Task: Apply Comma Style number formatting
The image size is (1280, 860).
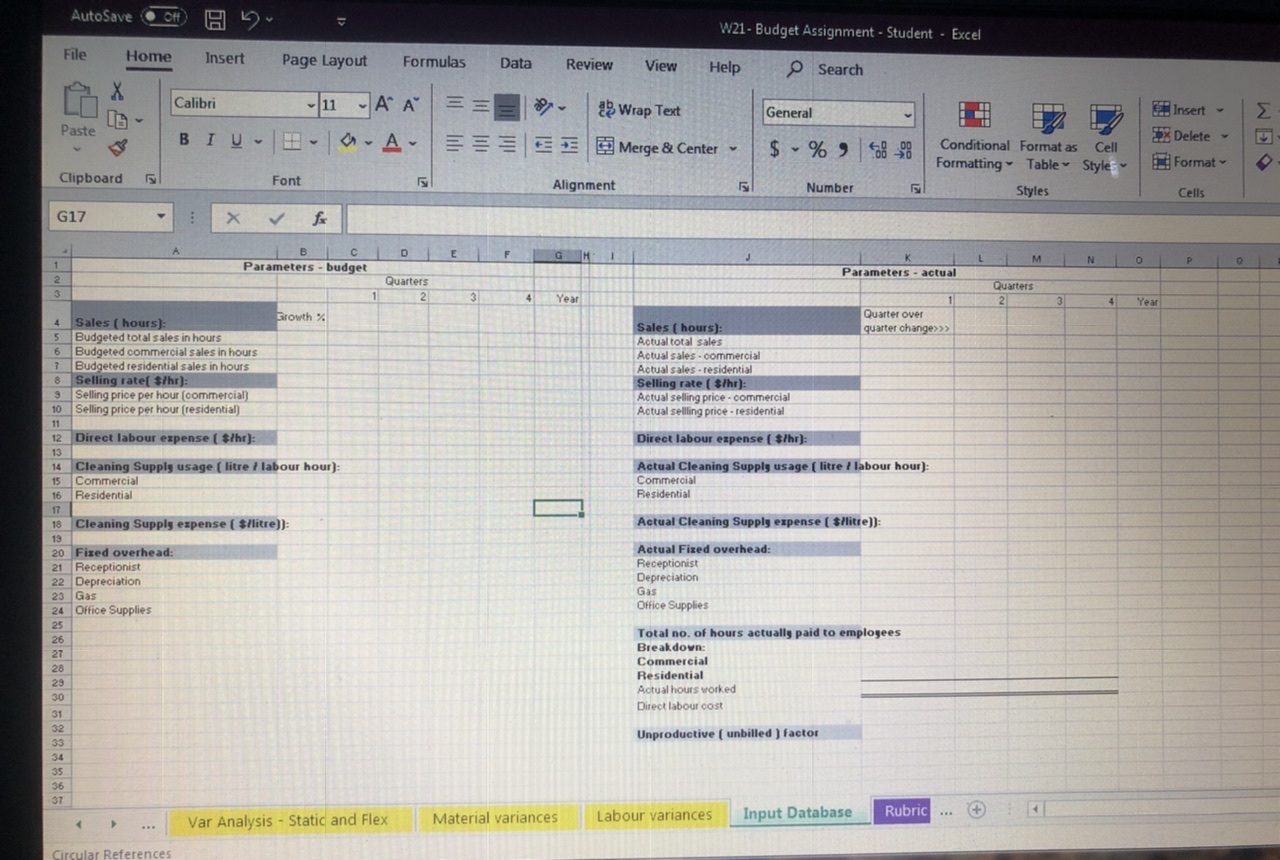Action: pos(842,148)
